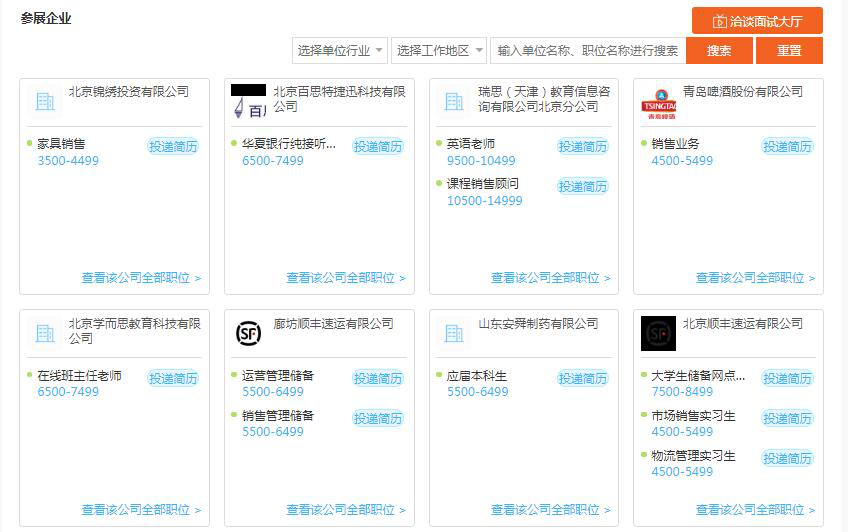Click building icon for 北京学而思教育科技

pos(44,333)
